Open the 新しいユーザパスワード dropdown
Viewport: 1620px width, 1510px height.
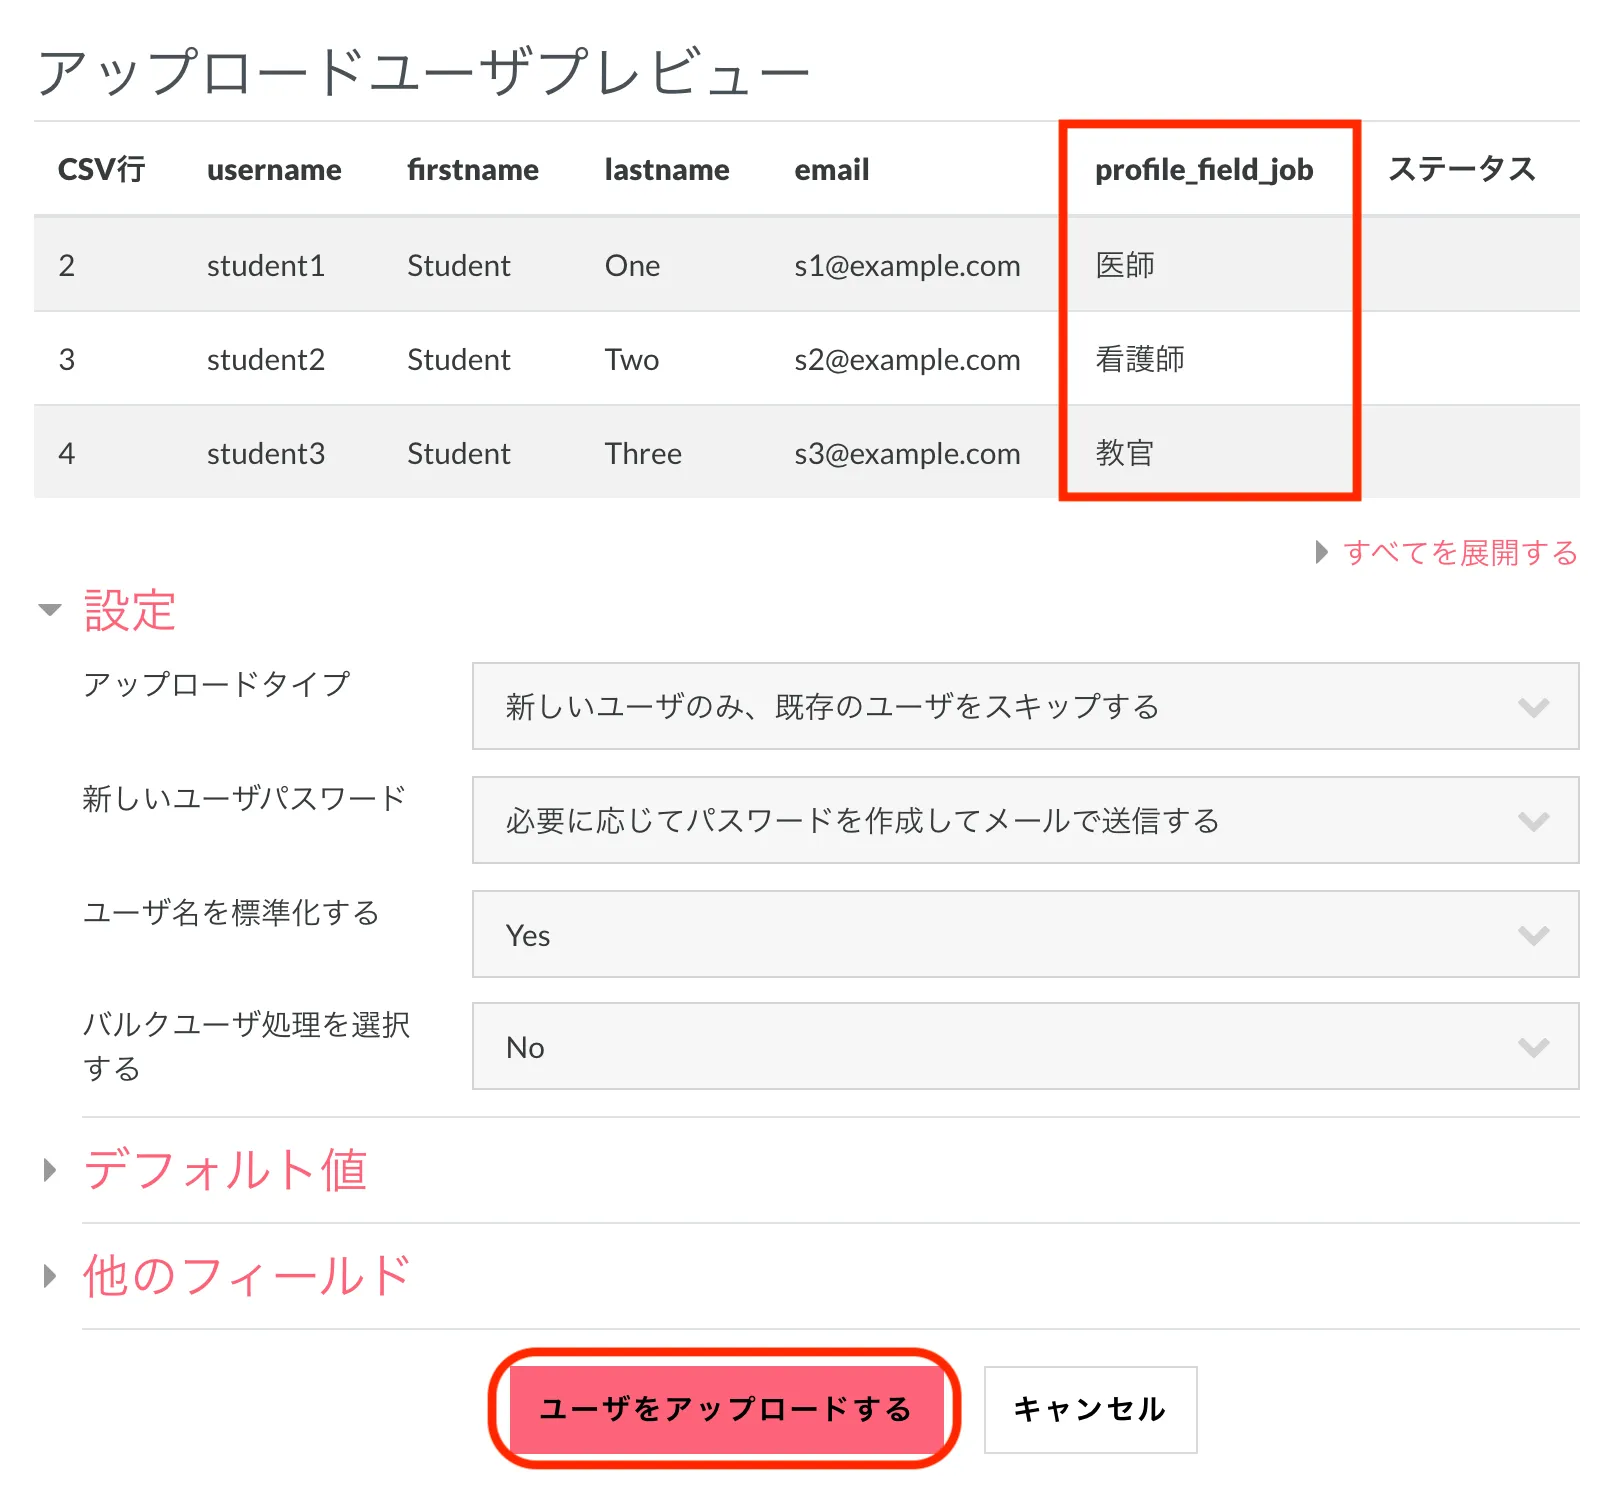click(1024, 820)
